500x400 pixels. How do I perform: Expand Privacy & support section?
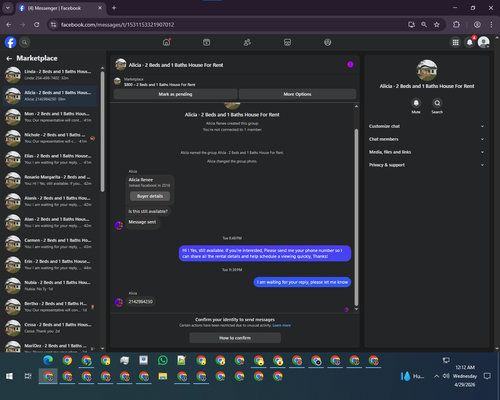(x=426, y=165)
